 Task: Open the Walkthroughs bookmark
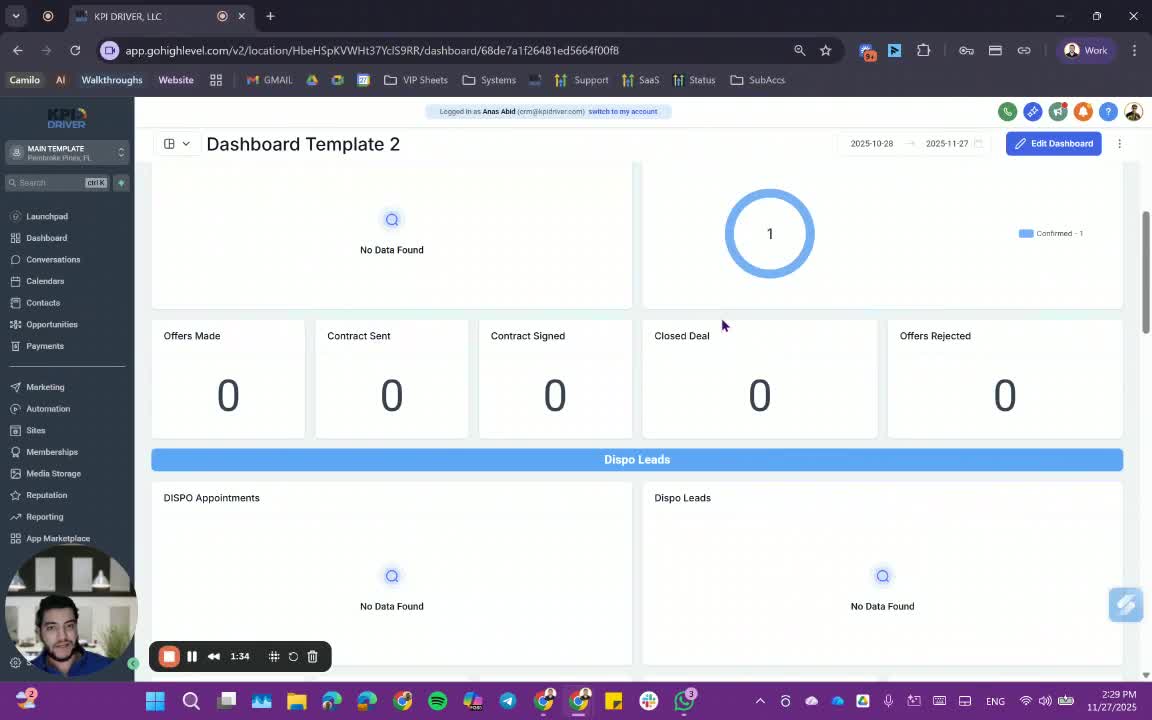(112, 80)
